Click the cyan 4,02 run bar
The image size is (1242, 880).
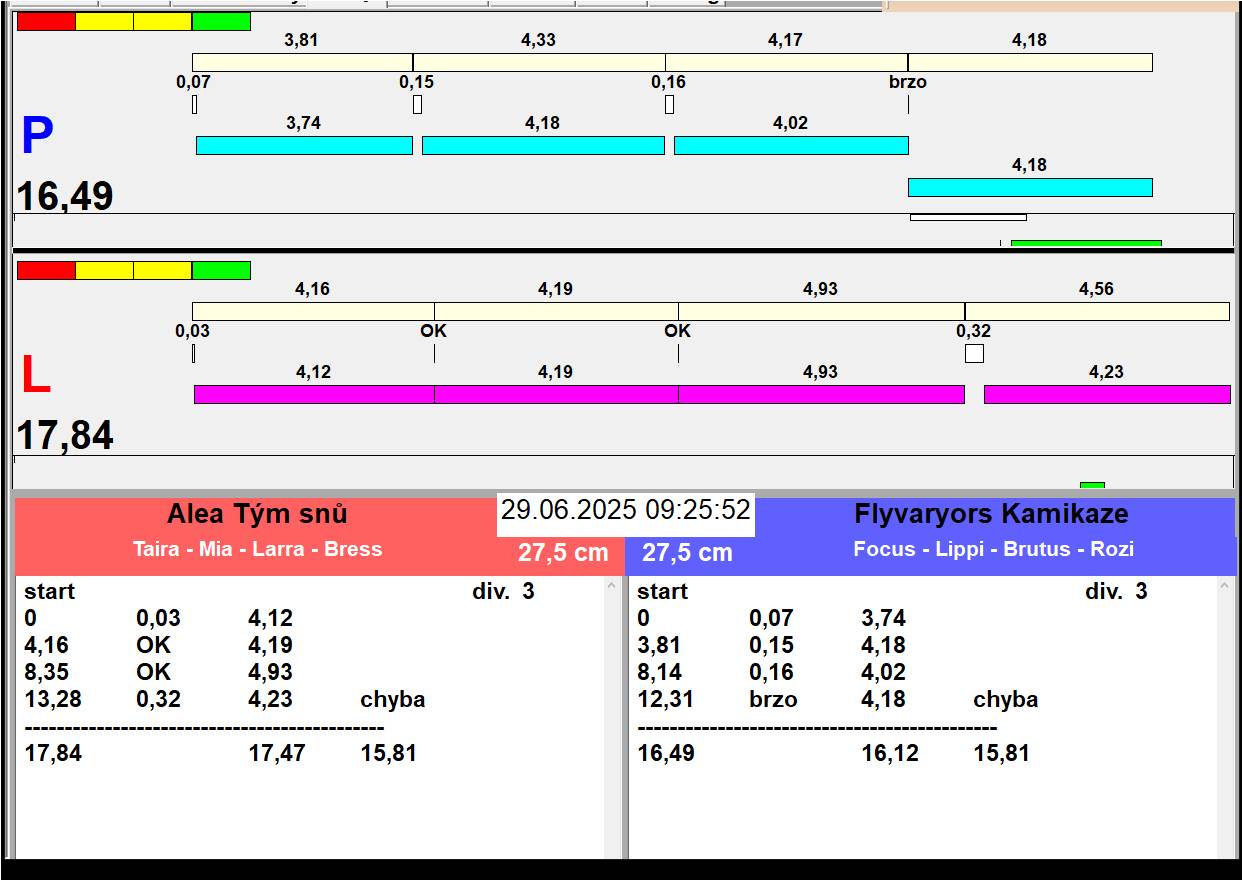[791, 146]
